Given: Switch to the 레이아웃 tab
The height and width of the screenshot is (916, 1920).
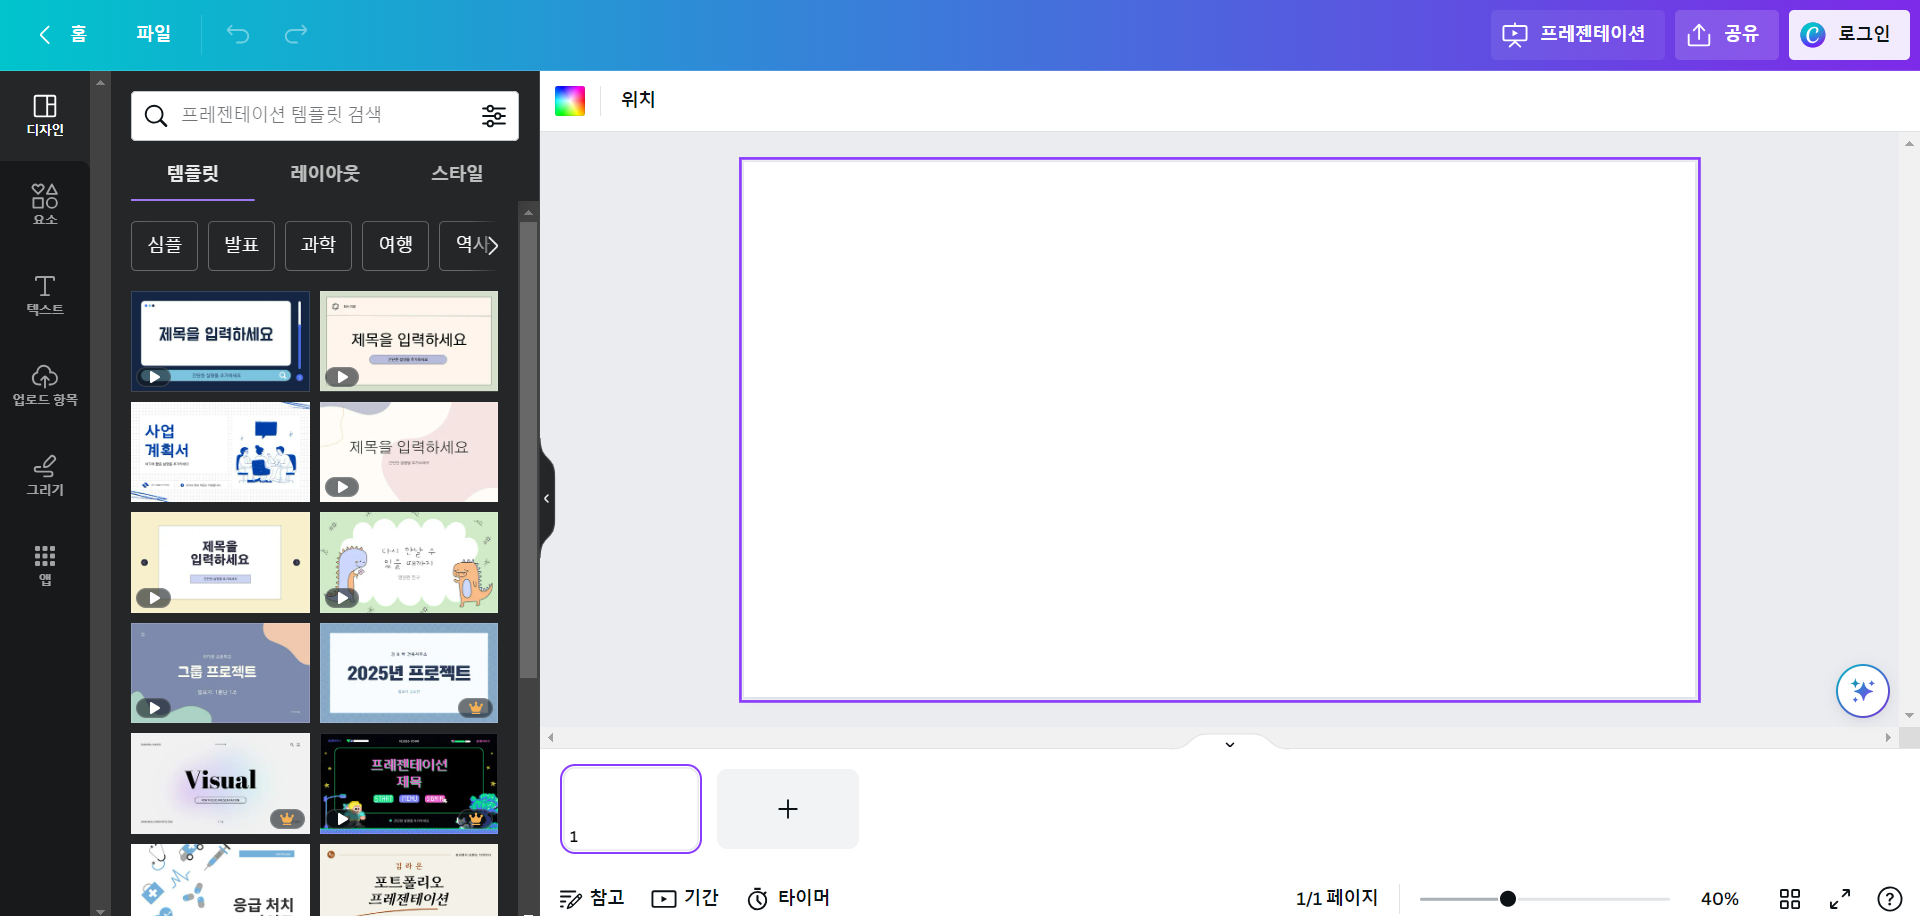Looking at the screenshot, I should coord(323,172).
